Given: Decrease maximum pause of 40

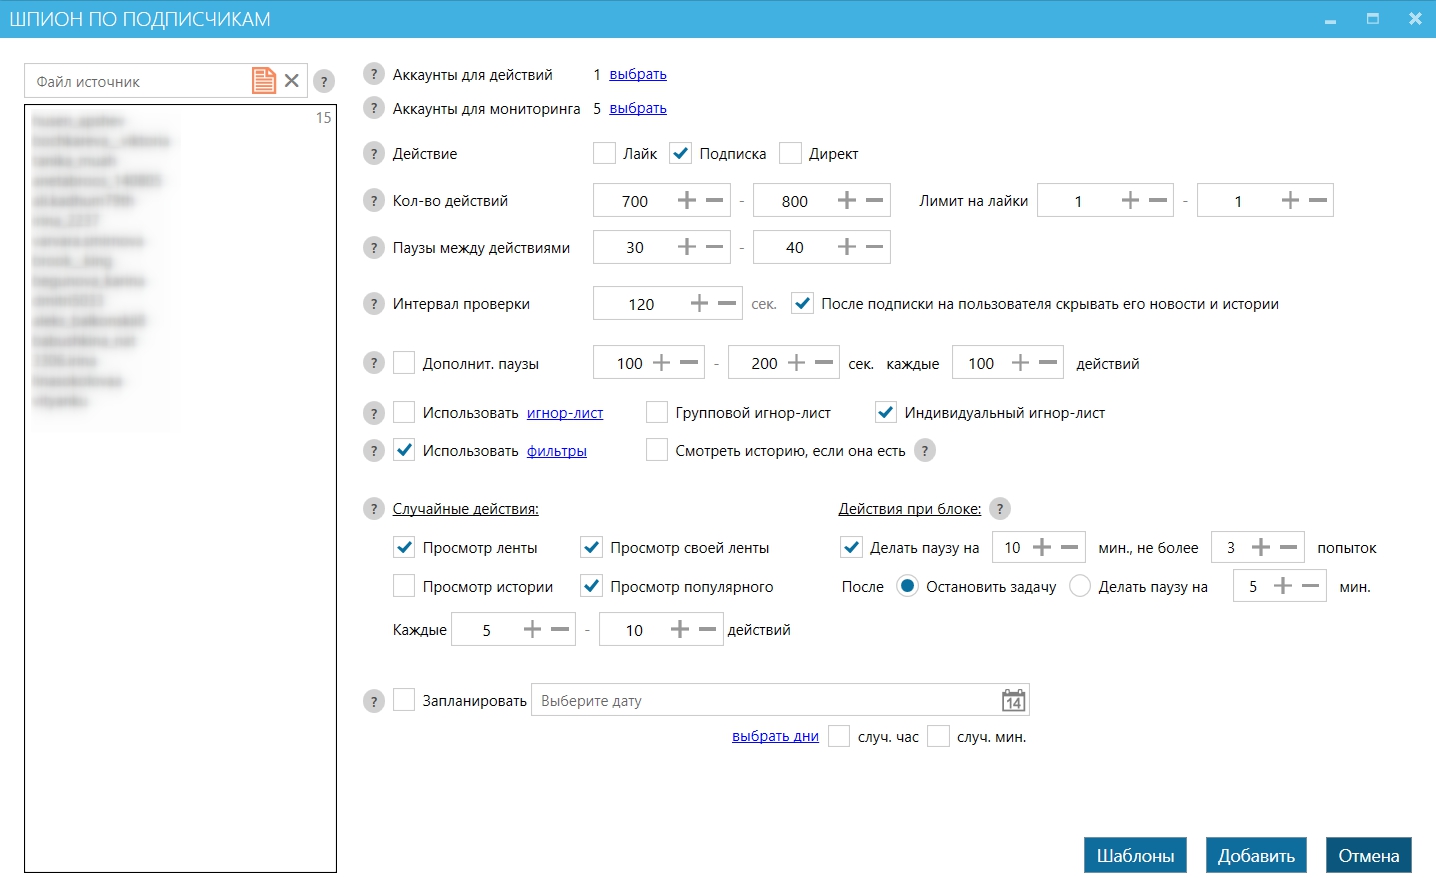Looking at the screenshot, I should tap(875, 247).
